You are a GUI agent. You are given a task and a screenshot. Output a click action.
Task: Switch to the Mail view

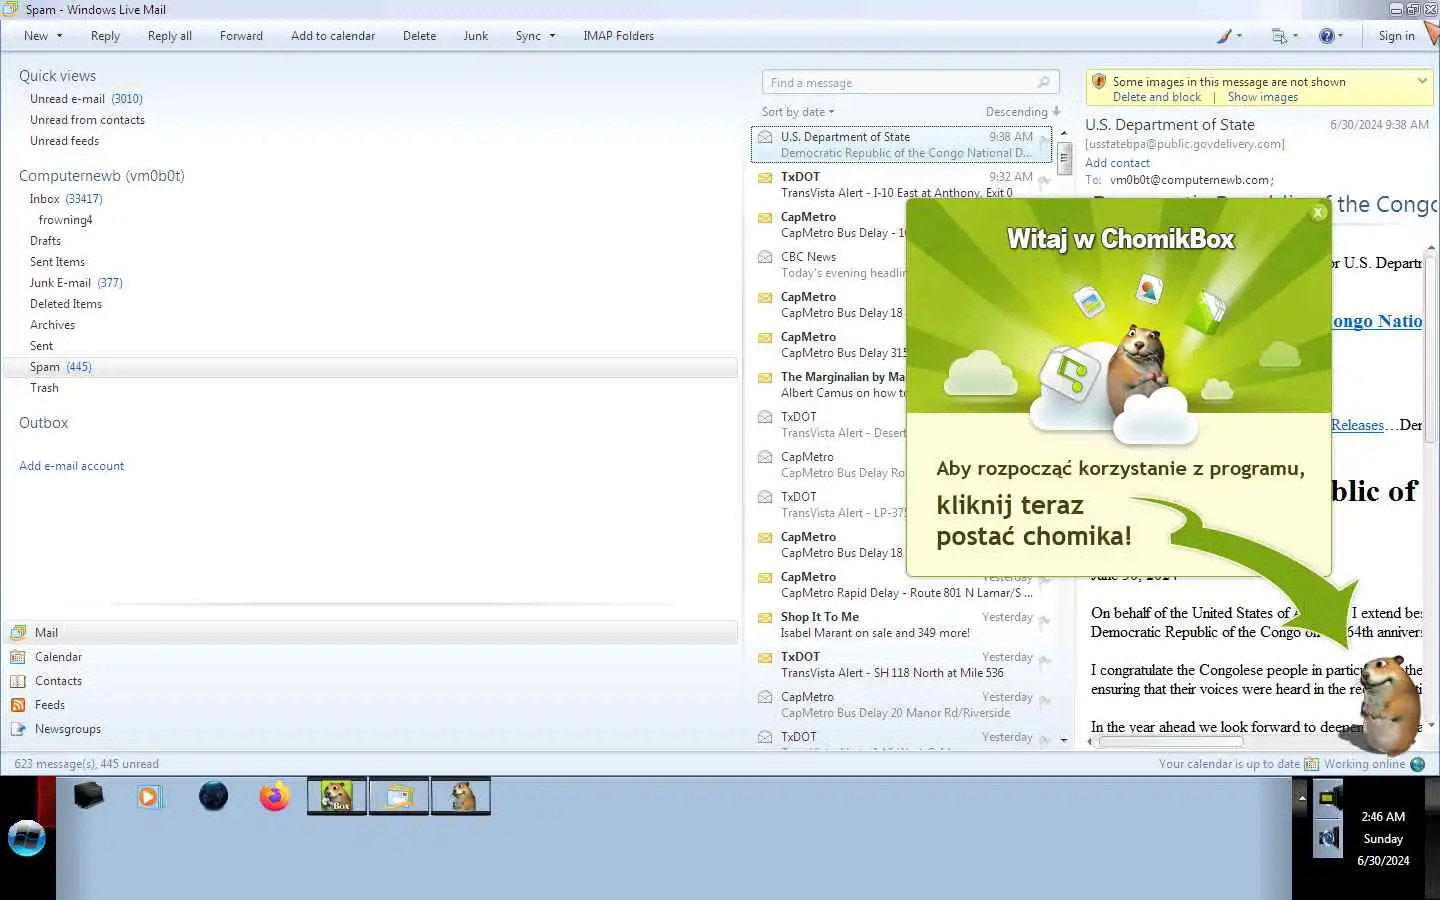[x=370, y=633]
